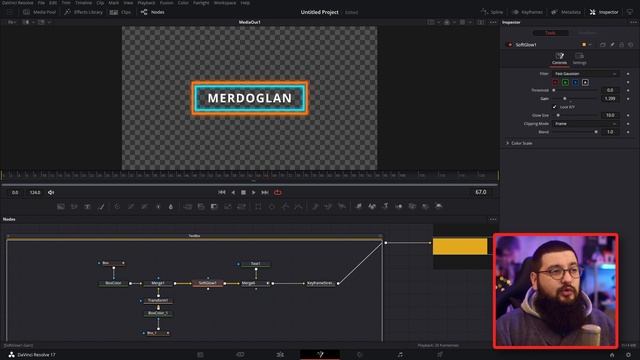Screen dimensions: 640x360
Task: Play the composition in reverse
Action: pos(233,192)
